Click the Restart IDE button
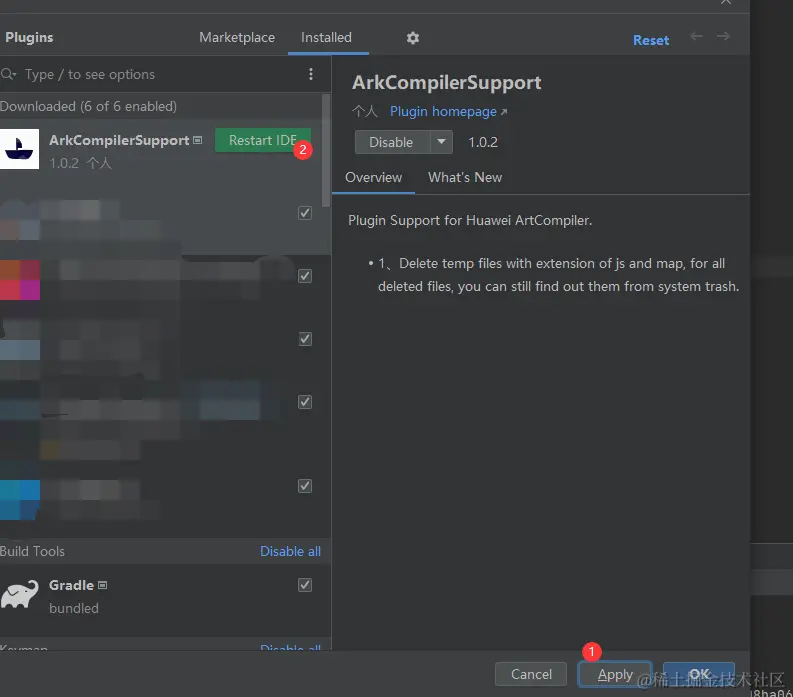 pos(263,140)
